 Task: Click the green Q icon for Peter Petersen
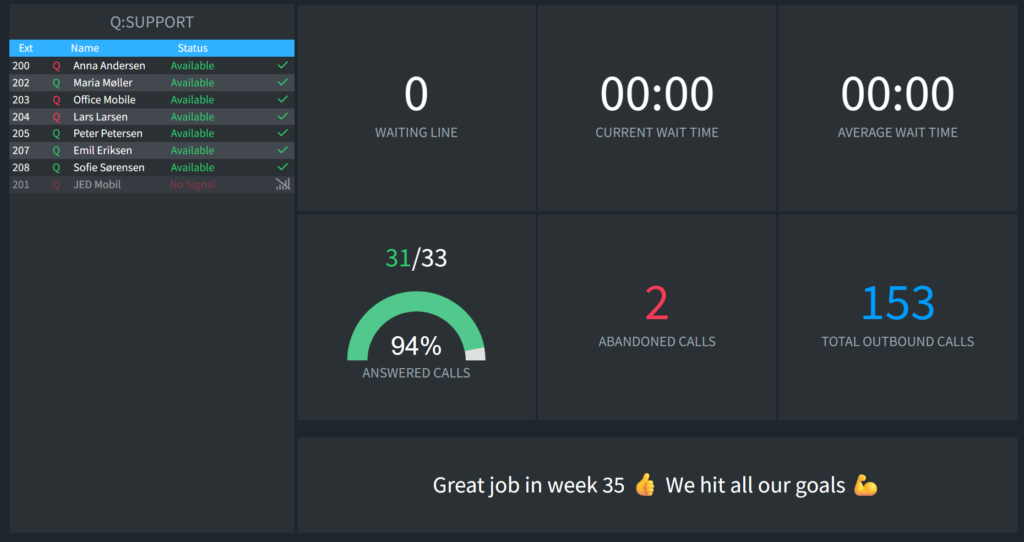[56, 133]
